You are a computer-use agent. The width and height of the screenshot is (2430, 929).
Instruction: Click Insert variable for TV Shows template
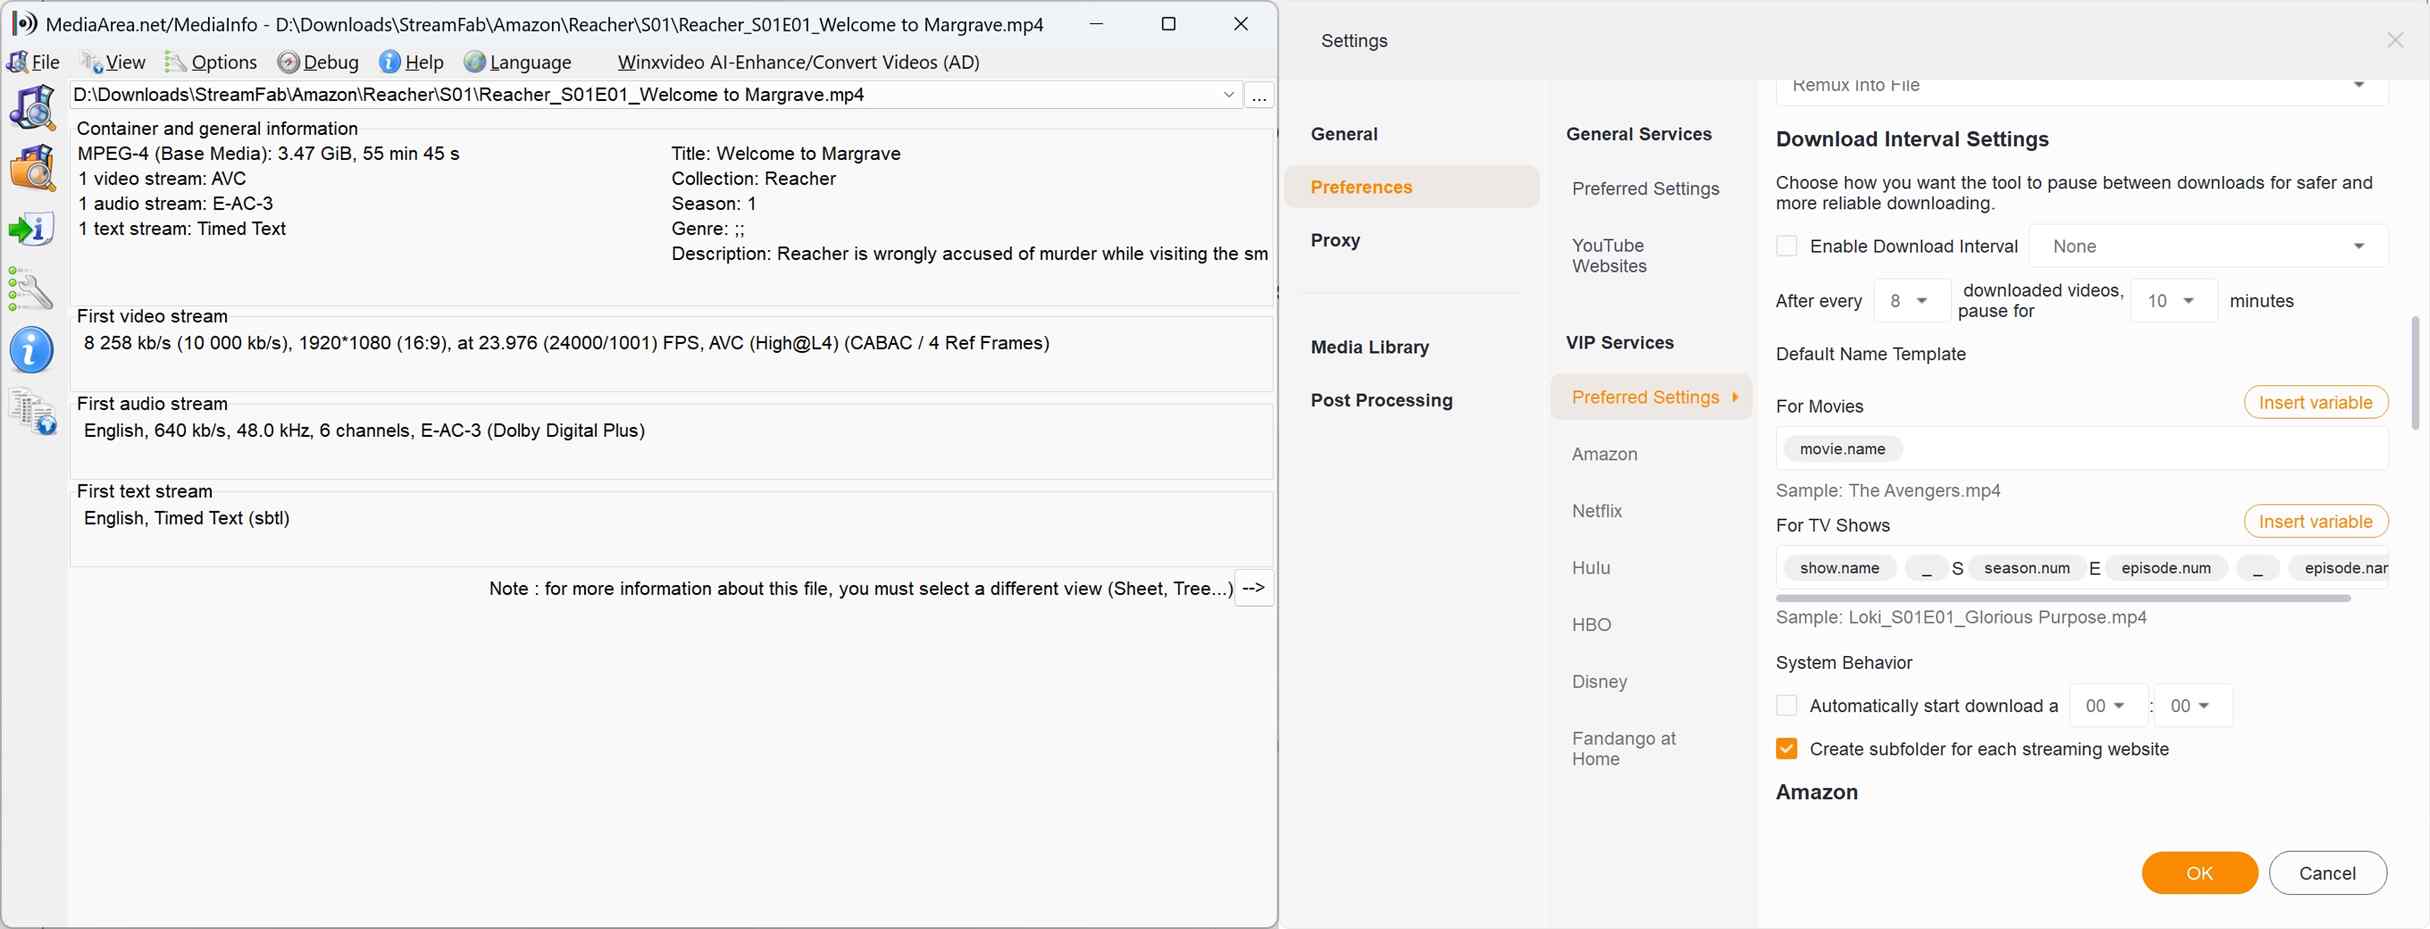point(2316,521)
